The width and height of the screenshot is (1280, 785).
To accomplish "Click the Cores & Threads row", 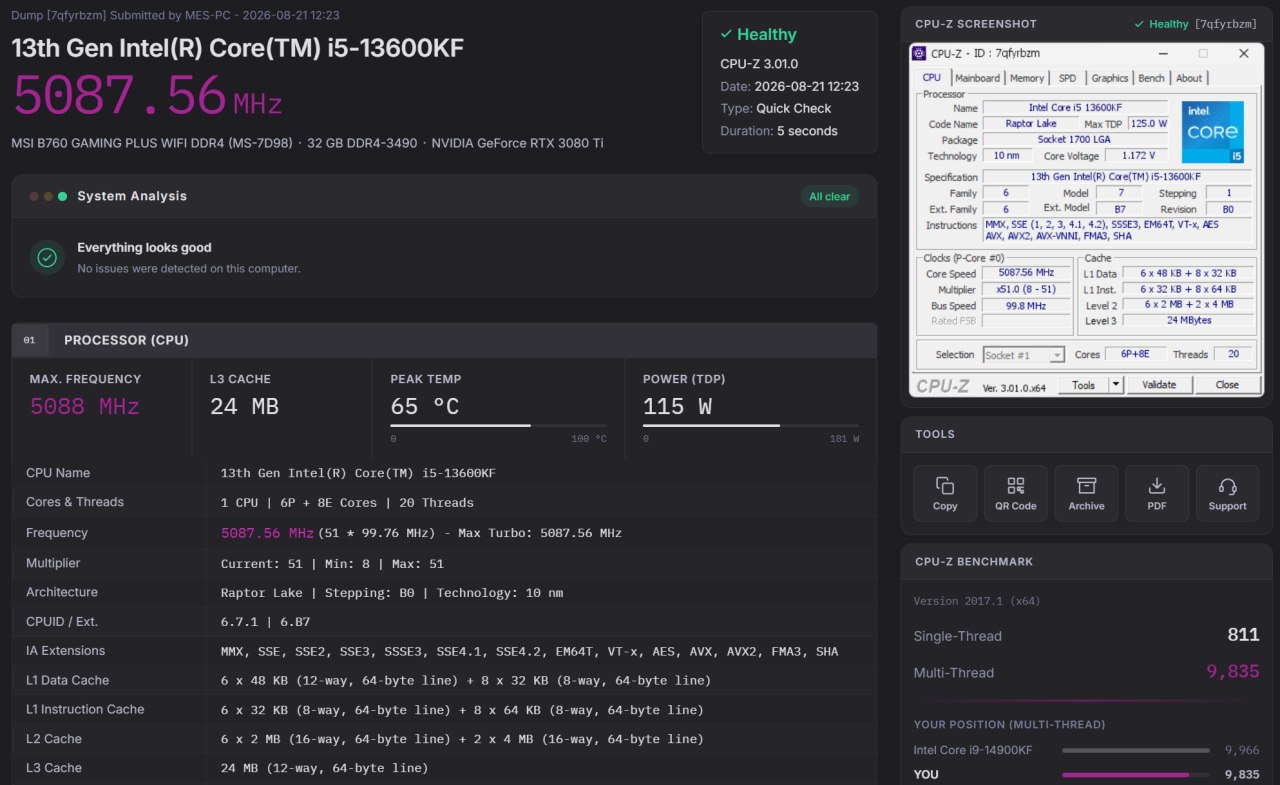I will coord(444,502).
